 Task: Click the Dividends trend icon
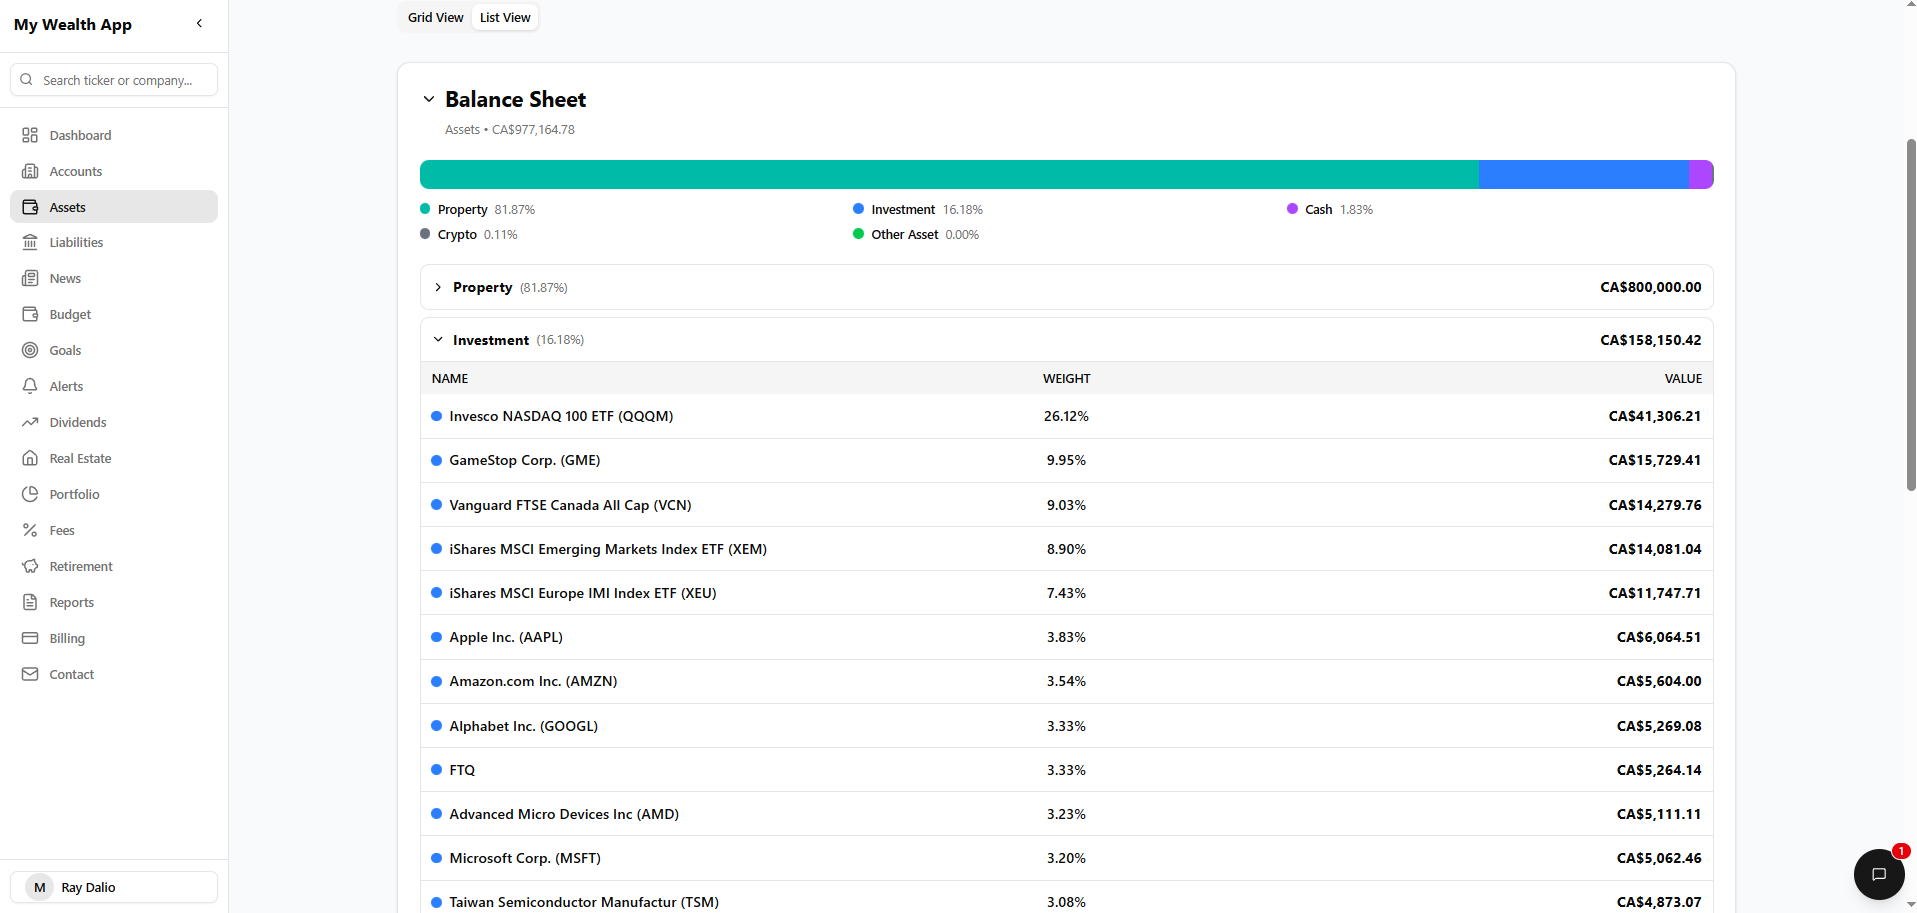(30, 422)
